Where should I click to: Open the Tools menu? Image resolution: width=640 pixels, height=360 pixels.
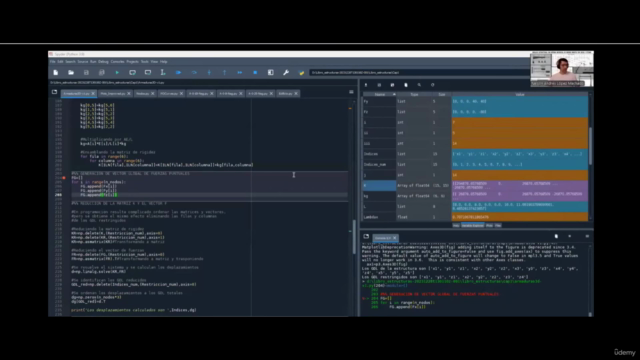click(144, 62)
